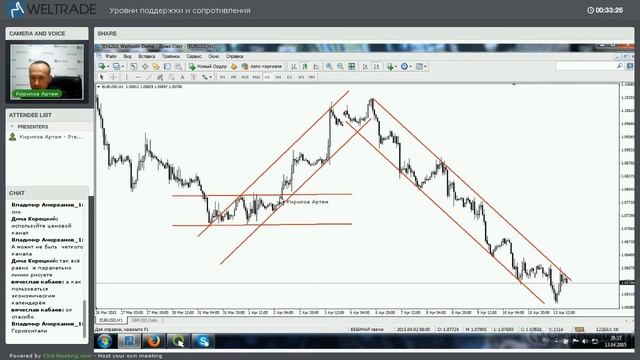Switch to the EURUSD,H1 chart tab
This screenshot has height=360, width=640.
point(111,320)
